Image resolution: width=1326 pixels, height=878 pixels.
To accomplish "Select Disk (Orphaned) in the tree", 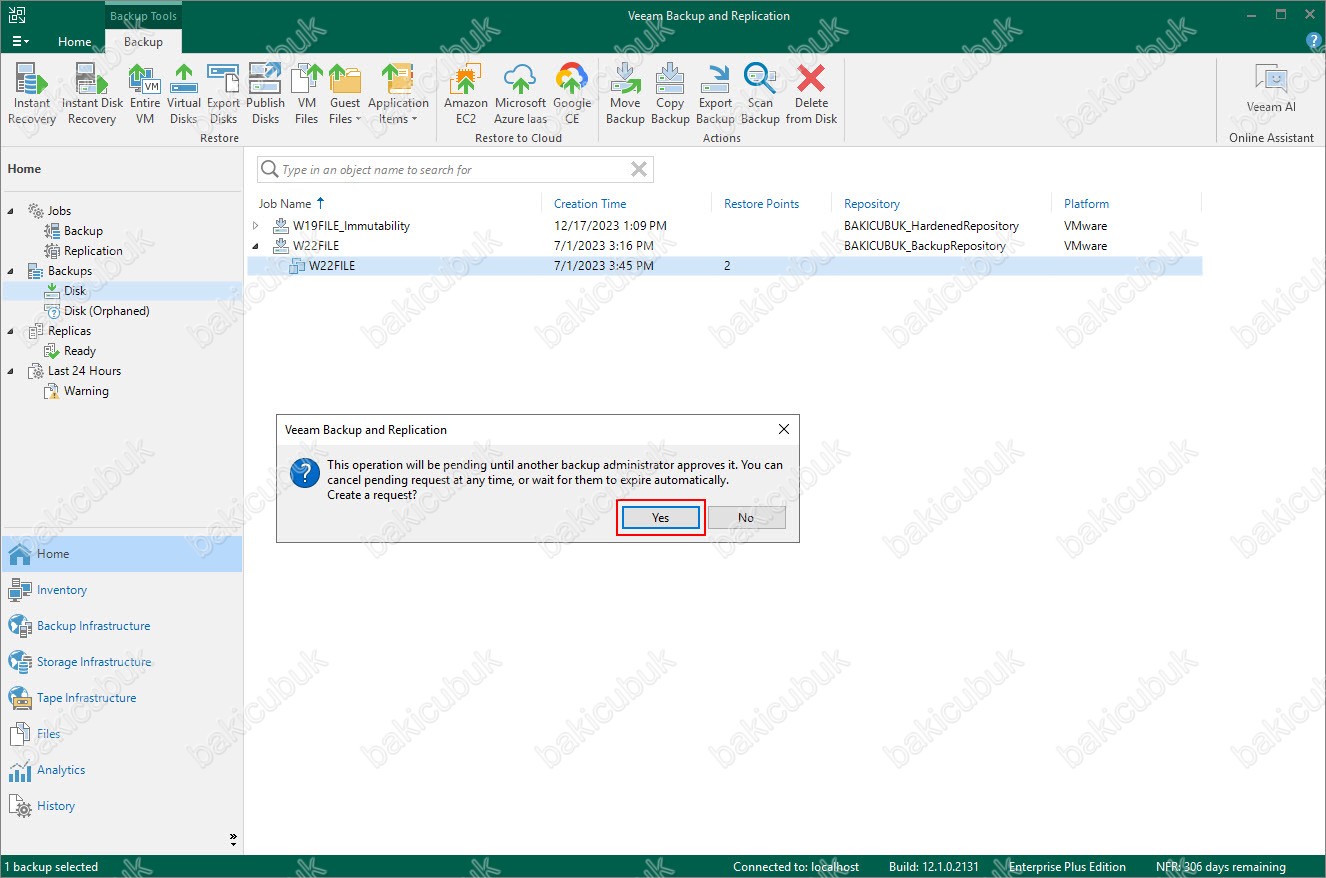I will 106,311.
